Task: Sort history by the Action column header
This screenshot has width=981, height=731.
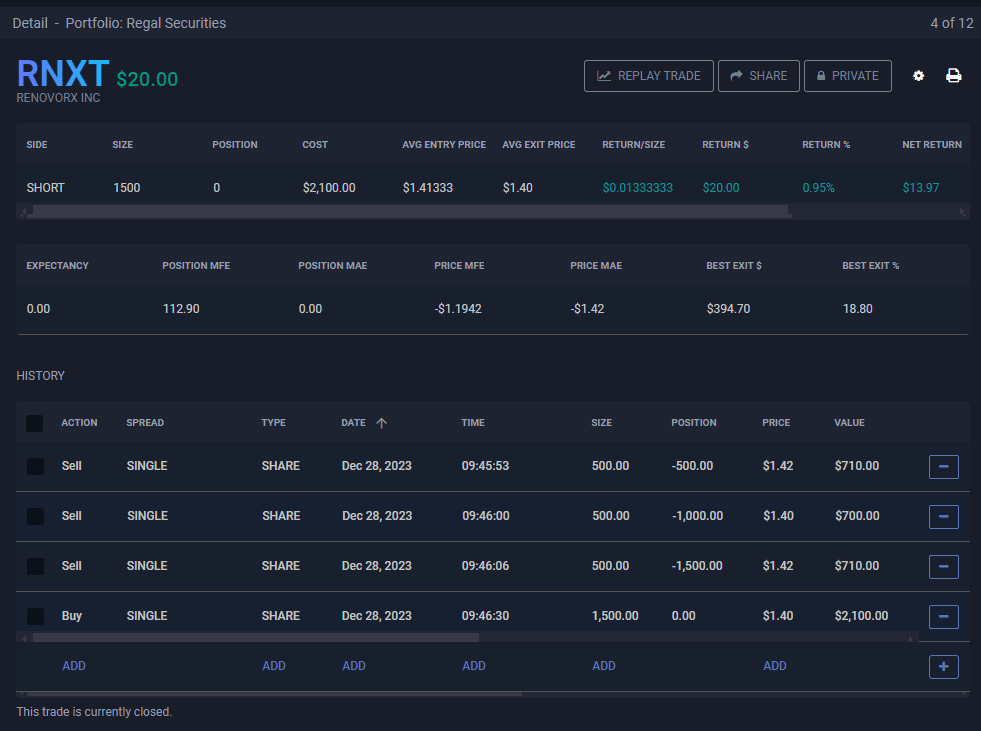Action: coord(79,423)
